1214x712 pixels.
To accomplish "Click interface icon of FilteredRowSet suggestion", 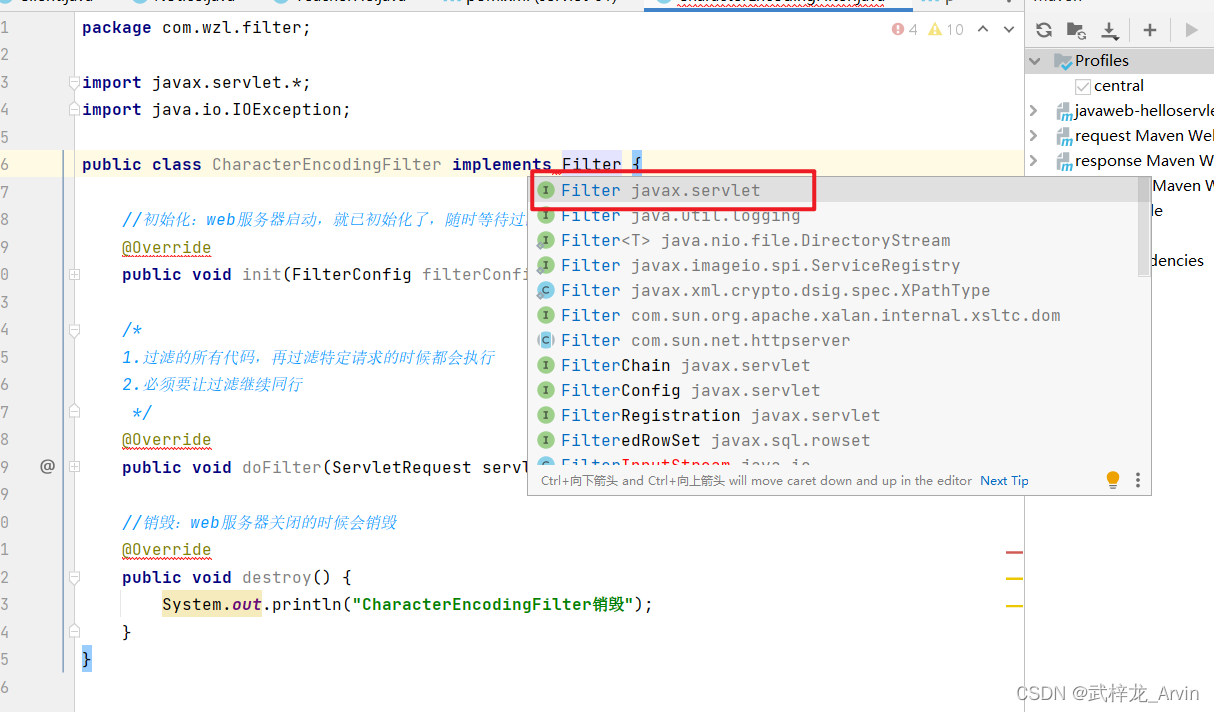I will [546, 440].
